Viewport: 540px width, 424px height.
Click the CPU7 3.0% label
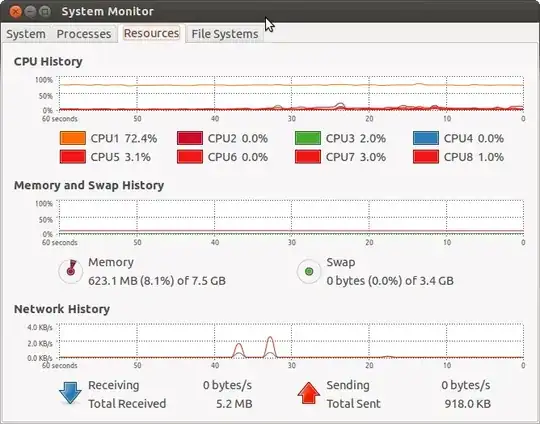(356, 157)
